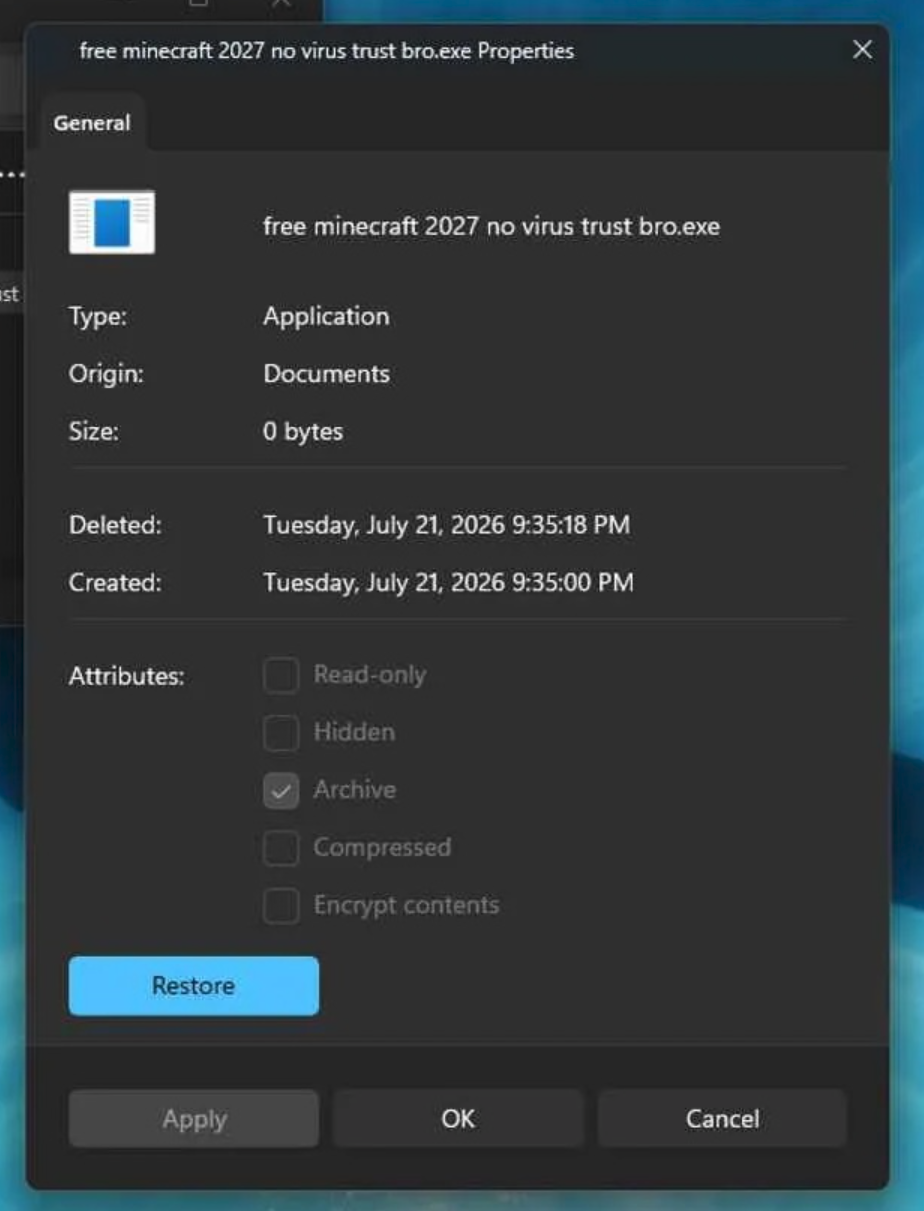The width and height of the screenshot is (924, 1211).
Task: Uncheck the Archive attribute checkbox
Action: point(281,791)
